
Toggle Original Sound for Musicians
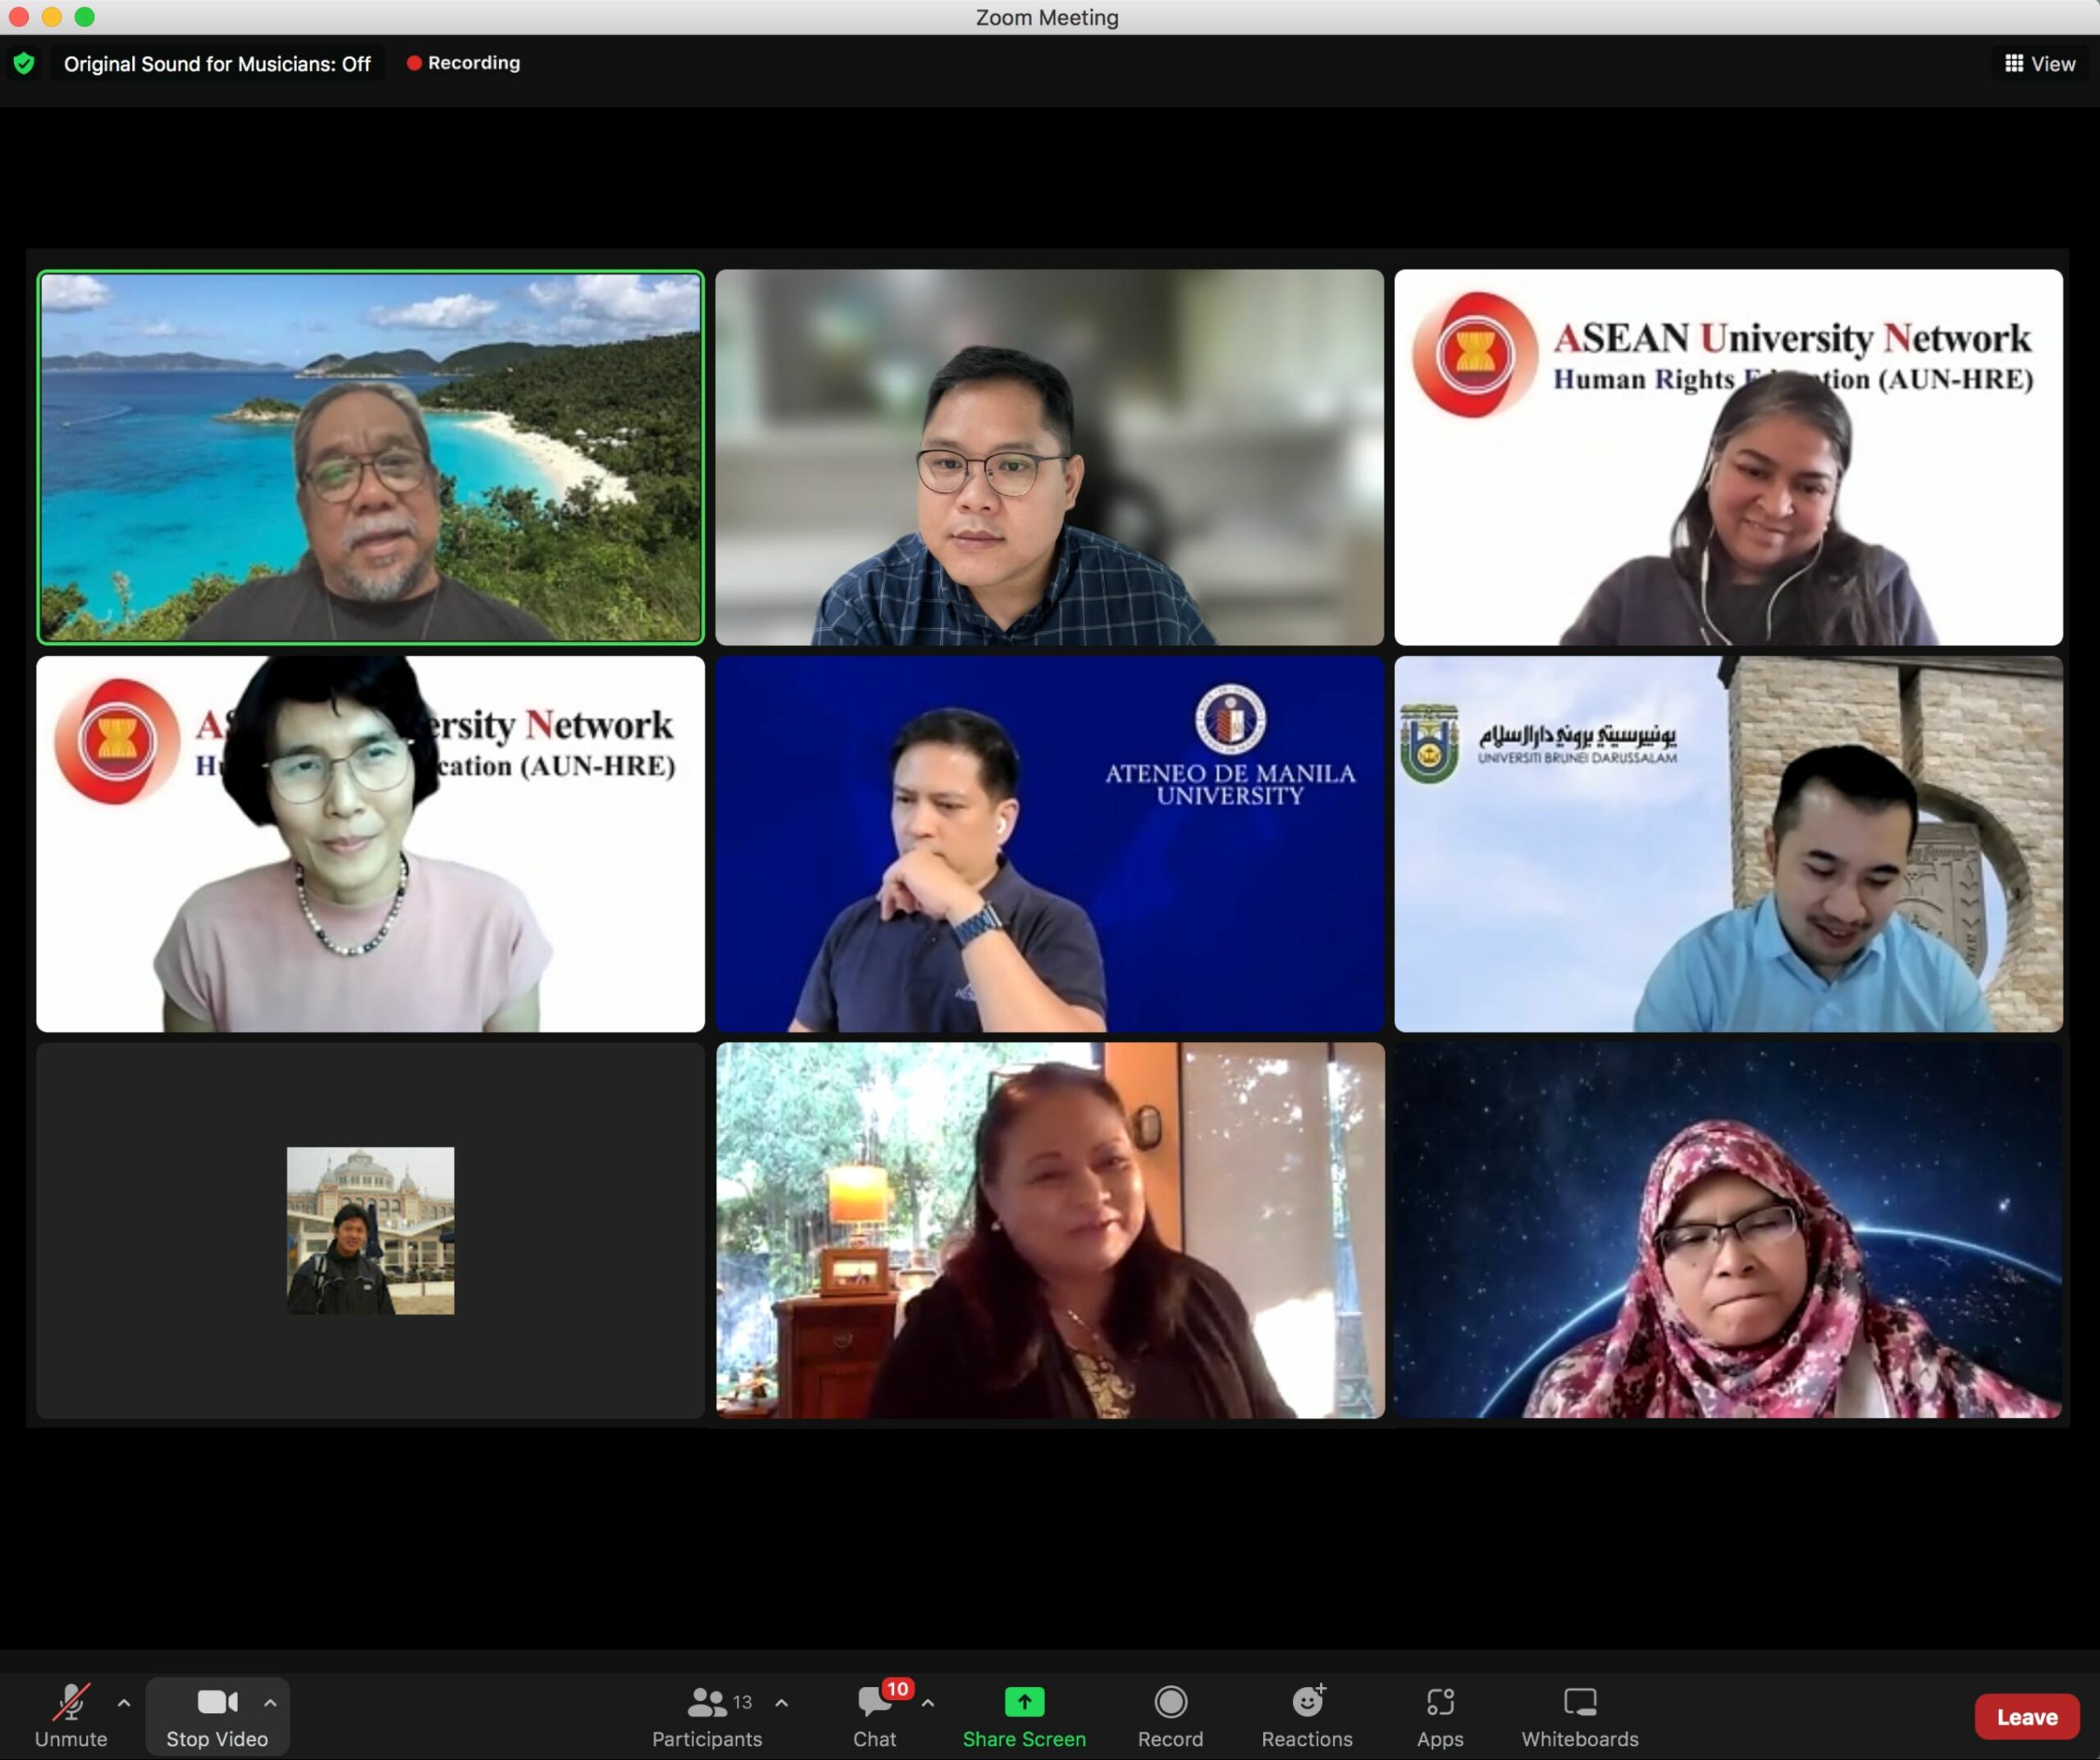coord(217,64)
